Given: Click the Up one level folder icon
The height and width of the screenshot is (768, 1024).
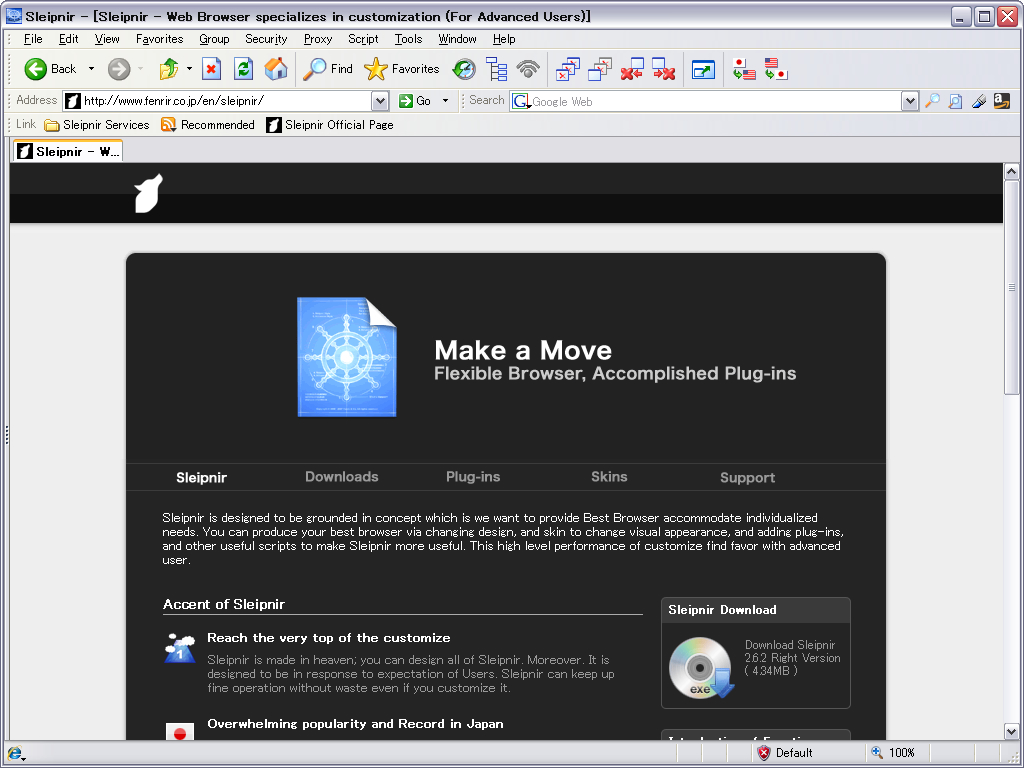Looking at the screenshot, I should pyautogui.click(x=168, y=69).
